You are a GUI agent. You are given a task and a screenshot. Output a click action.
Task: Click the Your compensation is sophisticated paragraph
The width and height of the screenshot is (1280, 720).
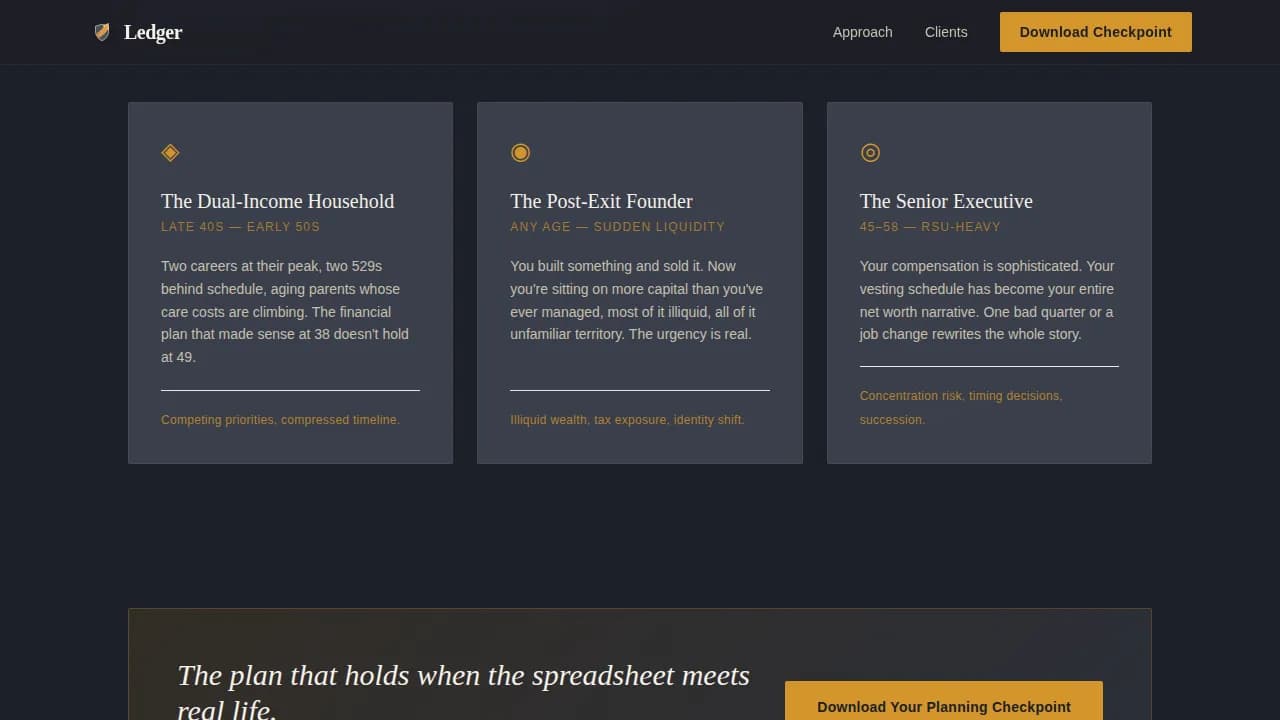(x=987, y=300)
